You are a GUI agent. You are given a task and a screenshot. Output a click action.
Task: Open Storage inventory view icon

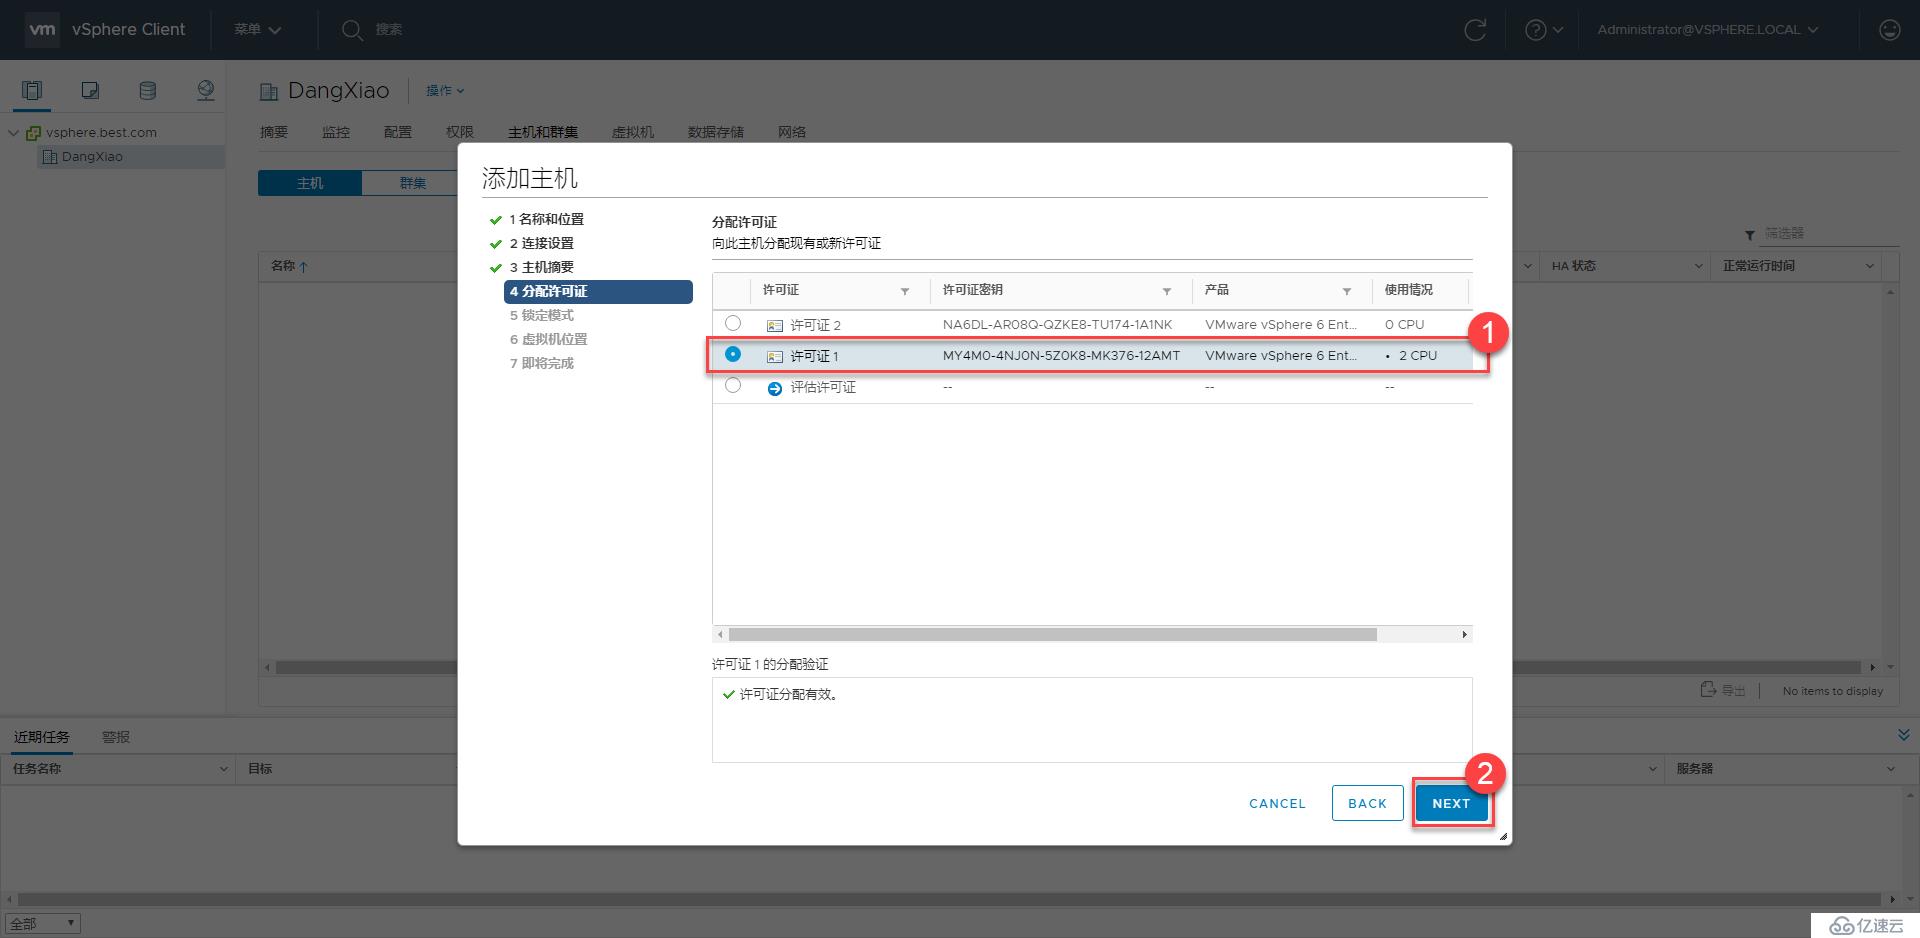tap(147, 91)
